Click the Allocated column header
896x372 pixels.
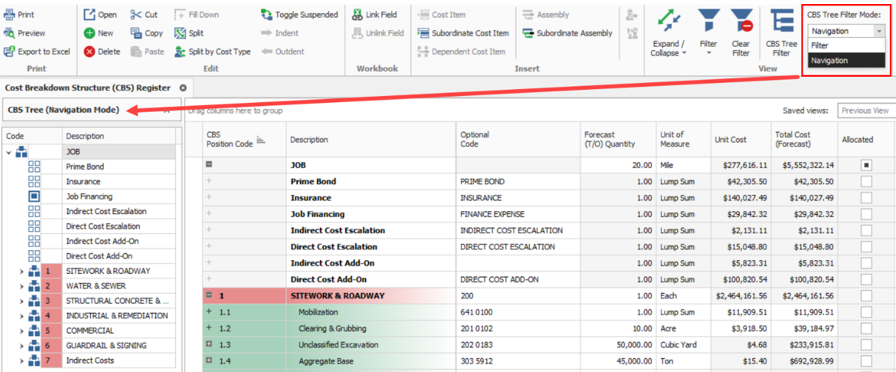(x=866, y=139)
